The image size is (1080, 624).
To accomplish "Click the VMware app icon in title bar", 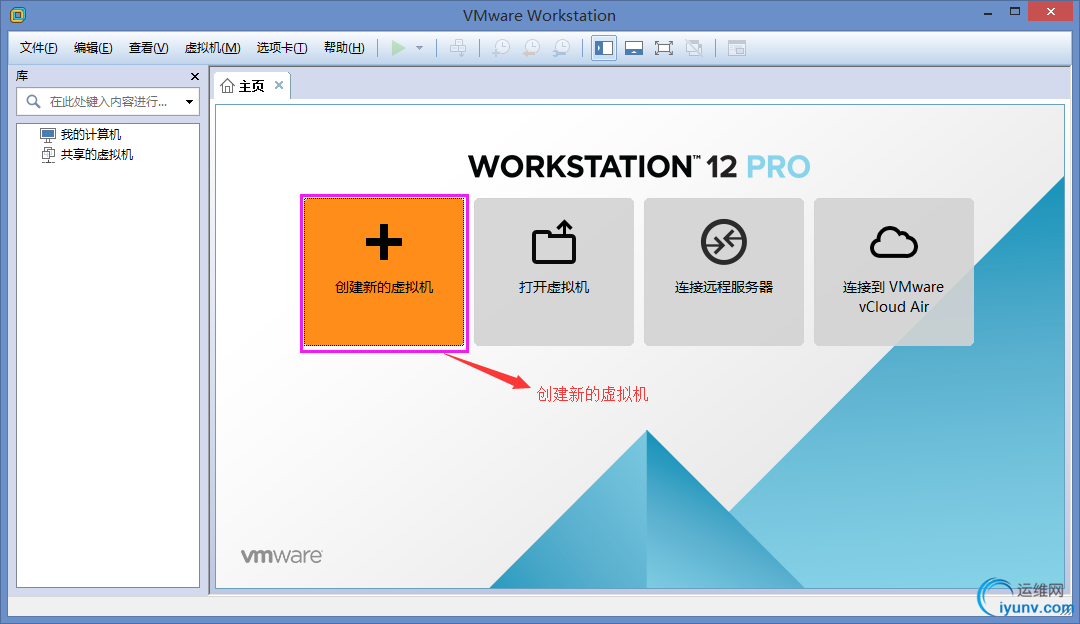I will tap(18, 14).
